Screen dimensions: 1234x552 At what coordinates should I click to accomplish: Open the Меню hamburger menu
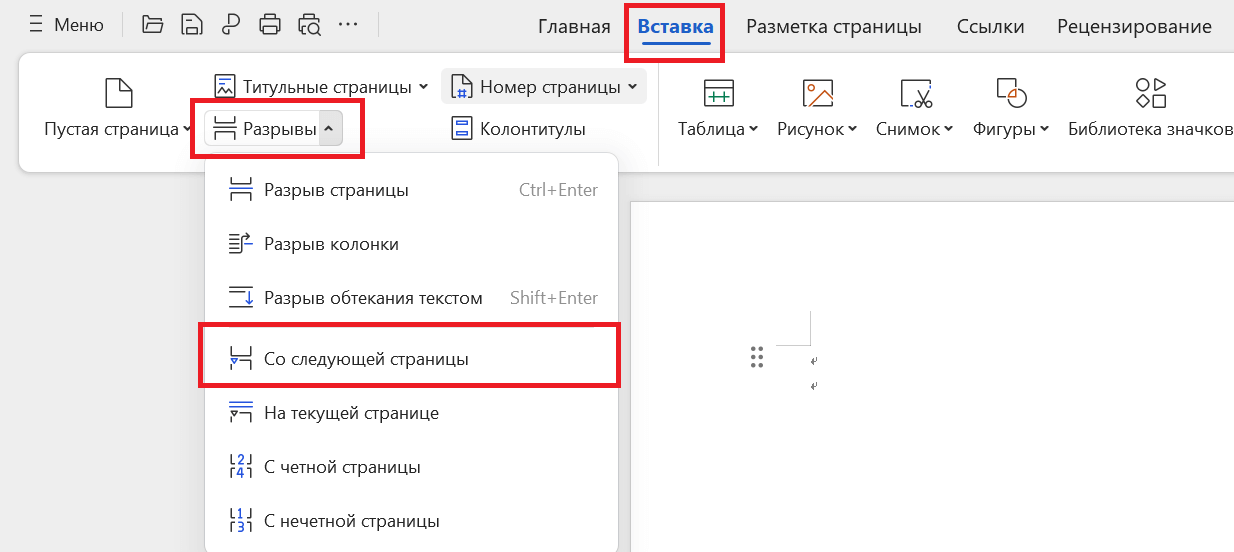[x=65, y=25]
